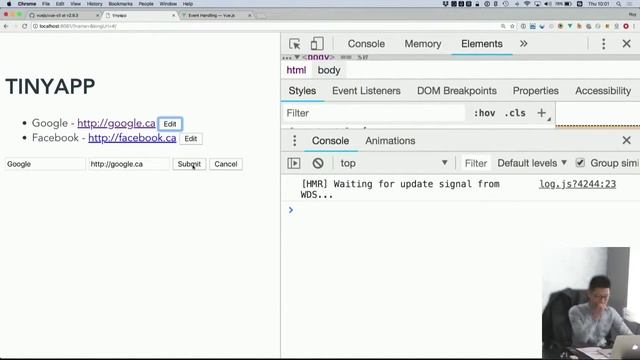This screenshot has width=640, height=360.
Task: Click the green Vue devtools extension icon
Action: coord(570,26)
